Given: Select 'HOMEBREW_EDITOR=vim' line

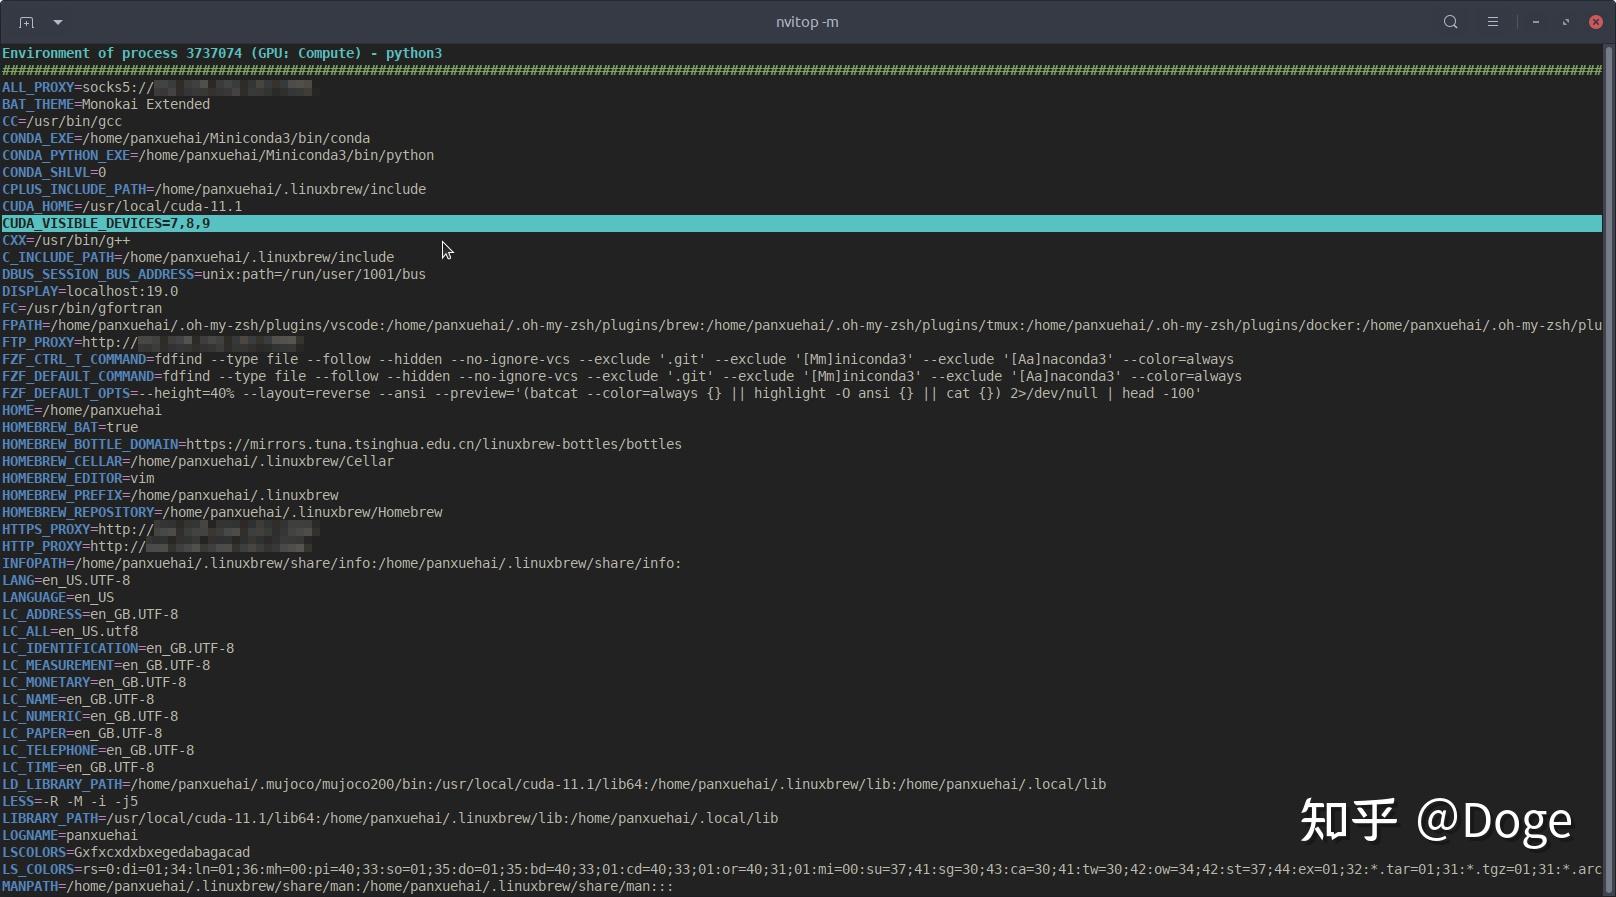Looking at the screenshot, I should [x=78, y=478].
